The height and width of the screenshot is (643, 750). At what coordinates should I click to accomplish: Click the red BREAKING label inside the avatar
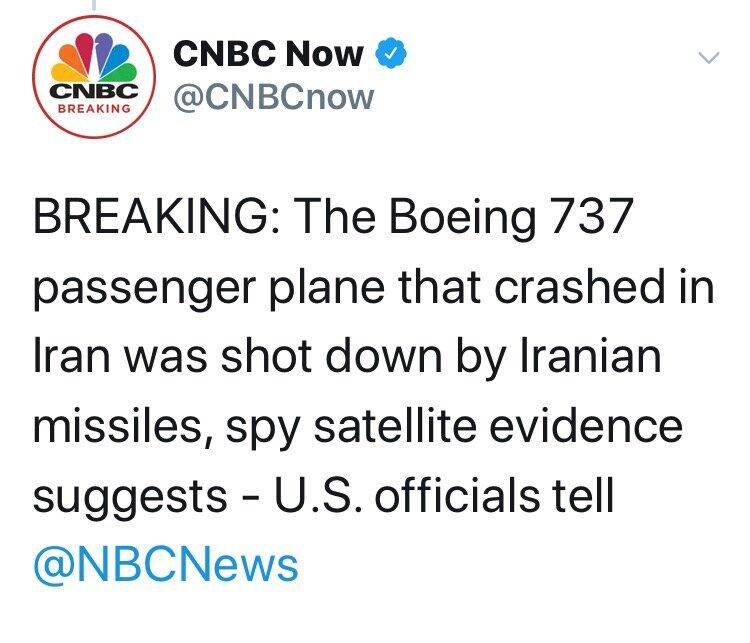click(x=93, y=109)
